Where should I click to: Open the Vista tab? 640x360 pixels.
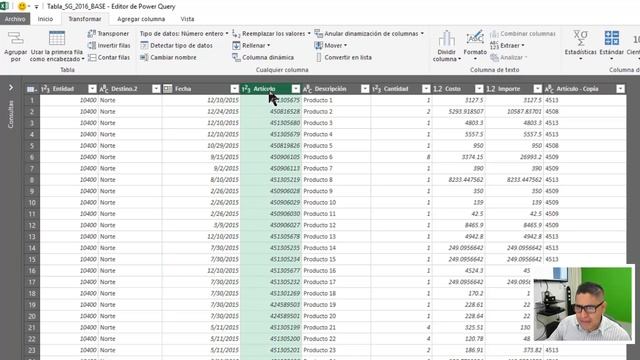coord(187,19)
